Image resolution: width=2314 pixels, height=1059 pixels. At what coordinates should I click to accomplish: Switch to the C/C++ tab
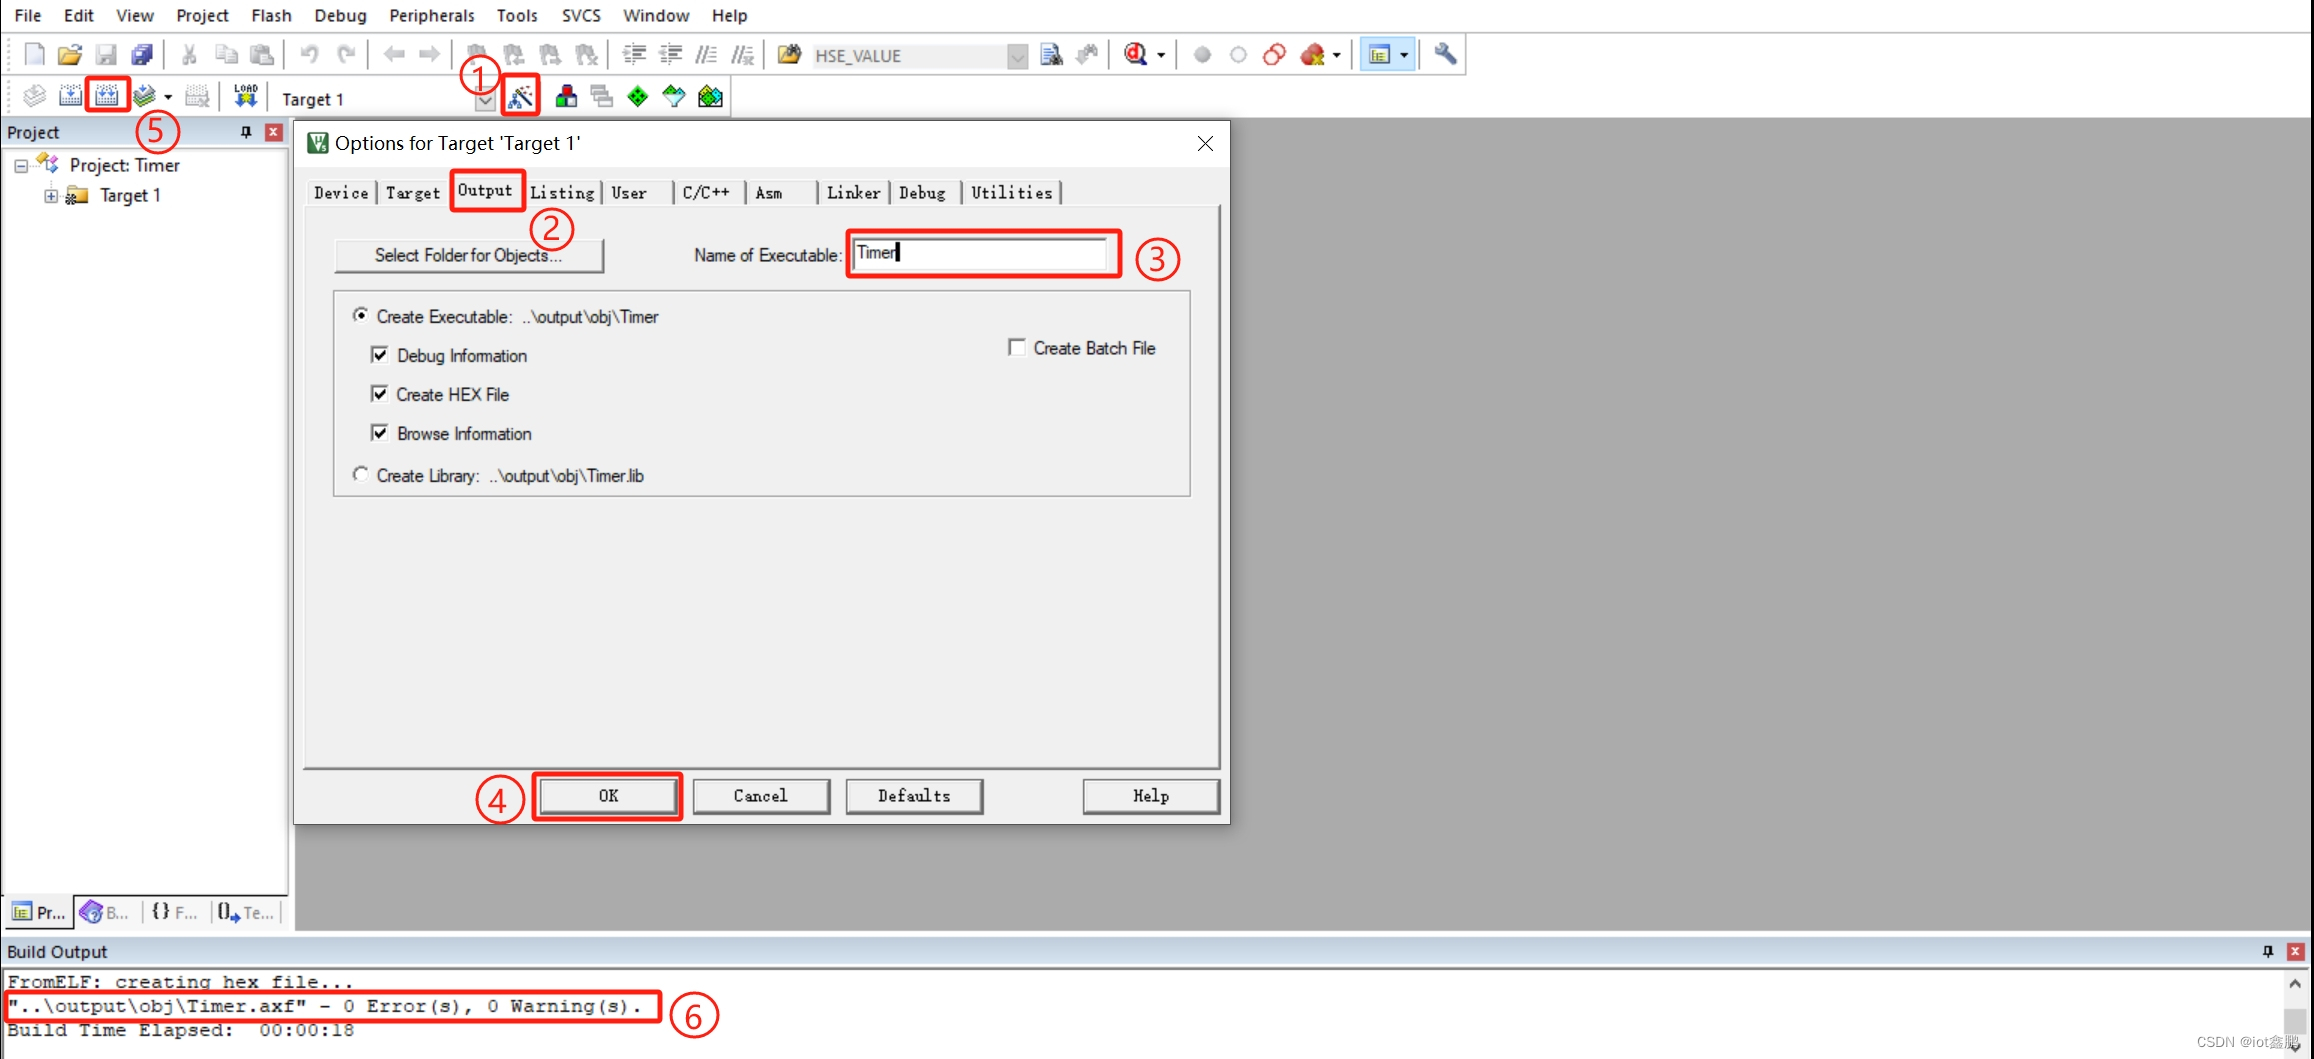(x=706, y=193)
